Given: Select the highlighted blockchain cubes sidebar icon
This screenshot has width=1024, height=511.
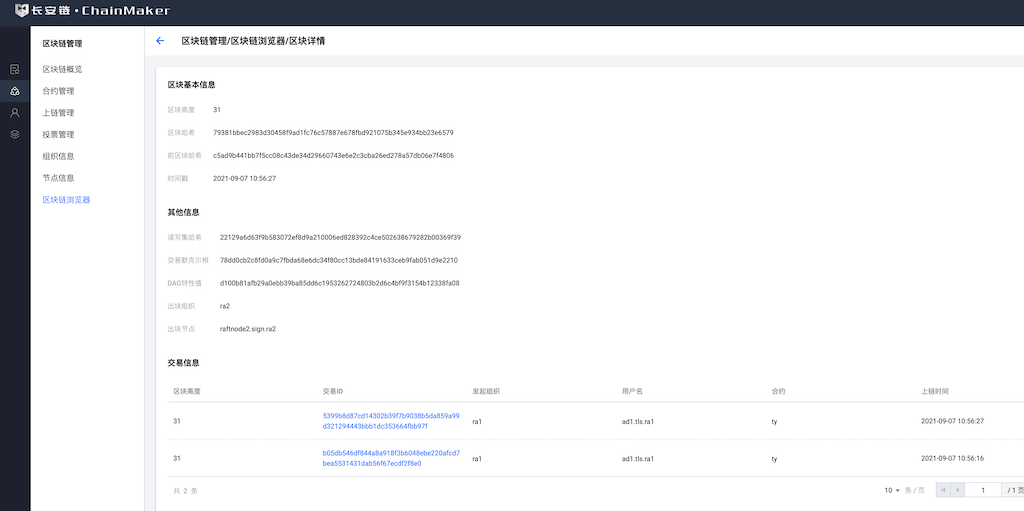Looking at the screenshot, I should coord(15,91).
